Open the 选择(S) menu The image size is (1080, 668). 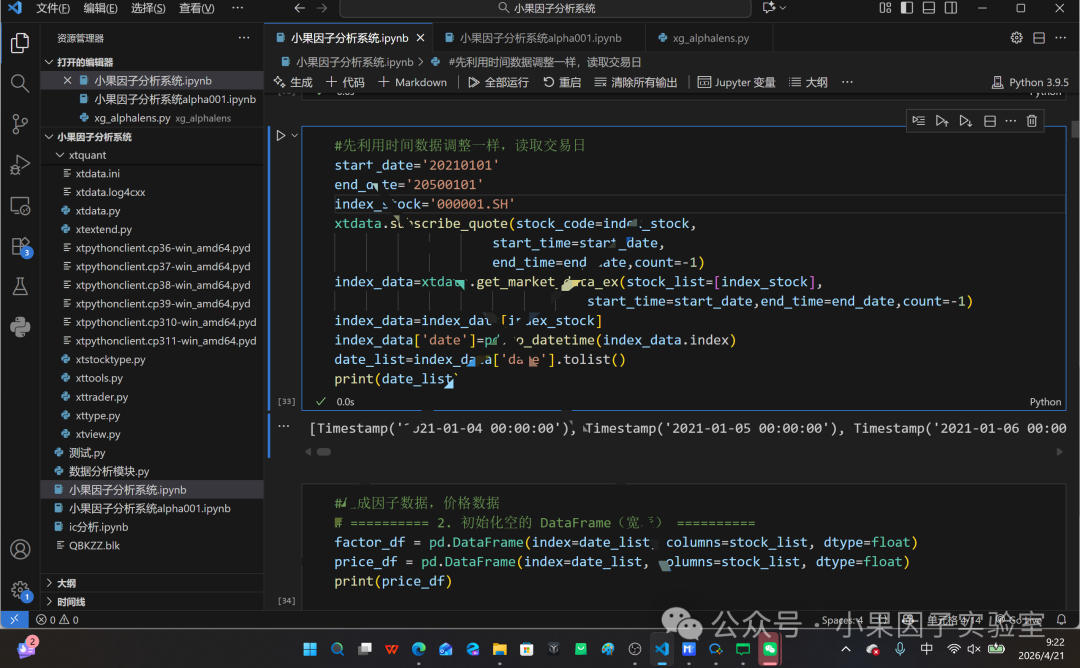(148, 8)
